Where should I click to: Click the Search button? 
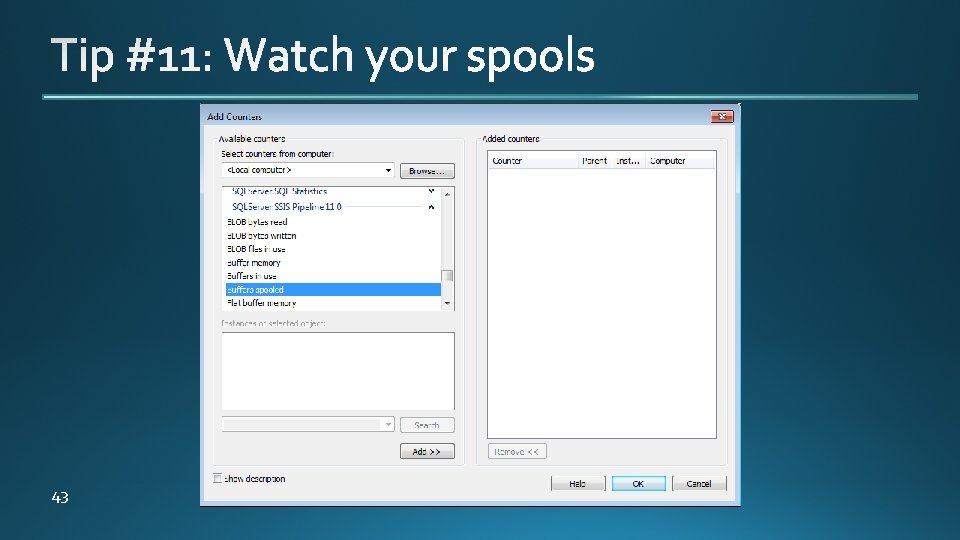click(427, 425)
